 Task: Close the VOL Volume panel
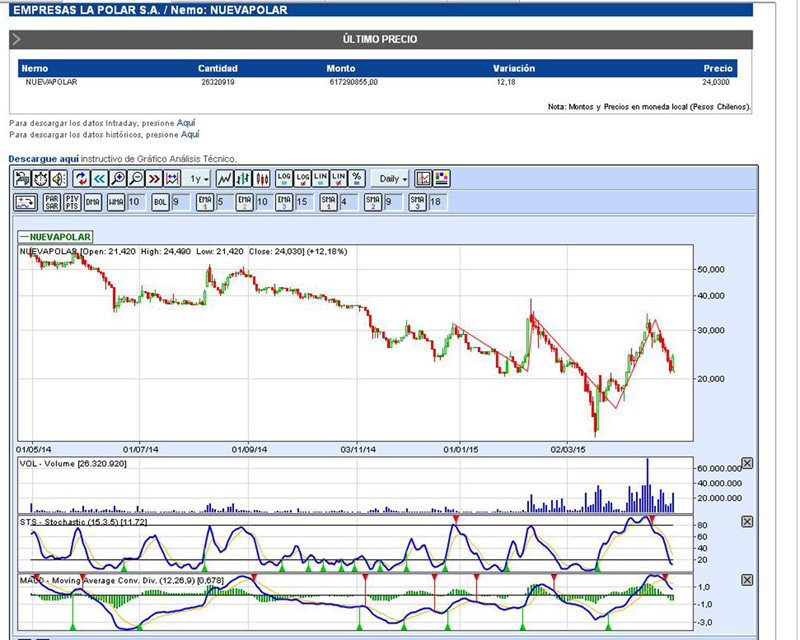[x=747, y=463]
